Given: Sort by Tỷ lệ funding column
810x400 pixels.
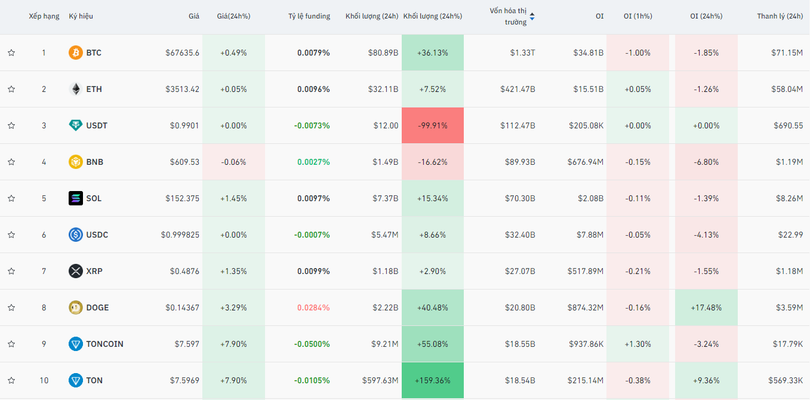Looking at the screenshot, I should click(308, 16).
